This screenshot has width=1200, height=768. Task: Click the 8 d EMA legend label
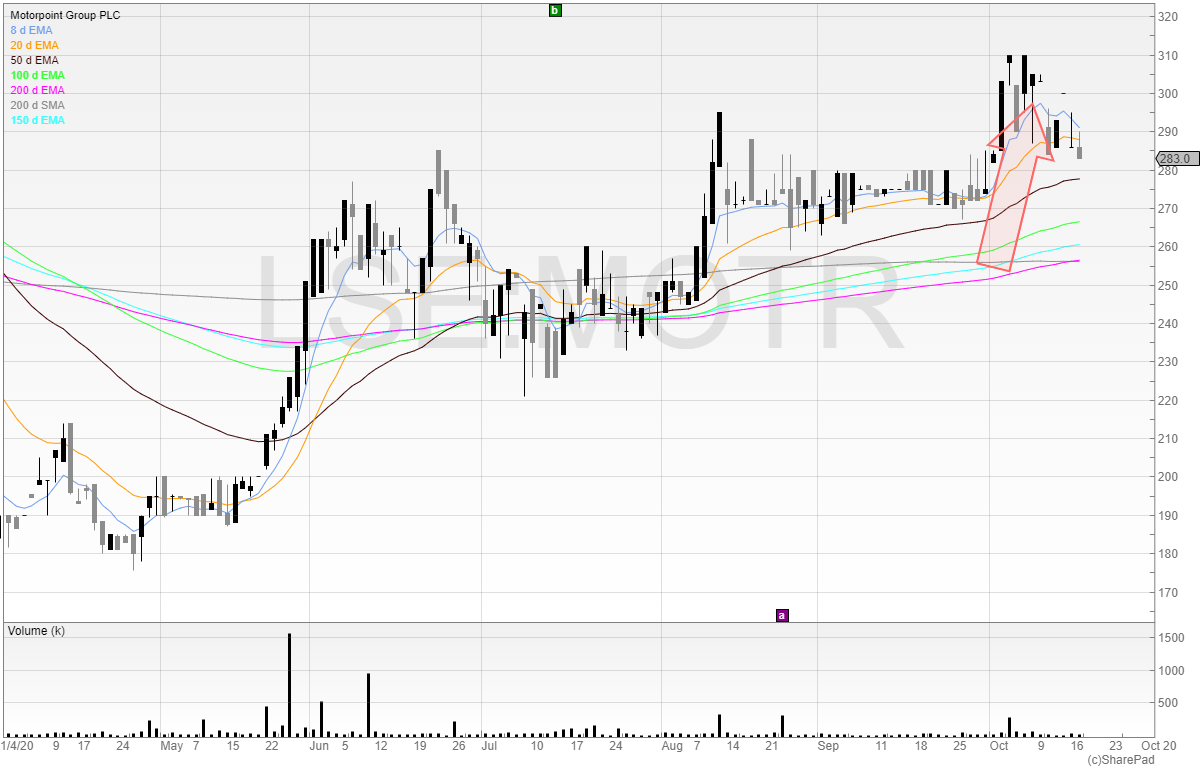(32, 30)
